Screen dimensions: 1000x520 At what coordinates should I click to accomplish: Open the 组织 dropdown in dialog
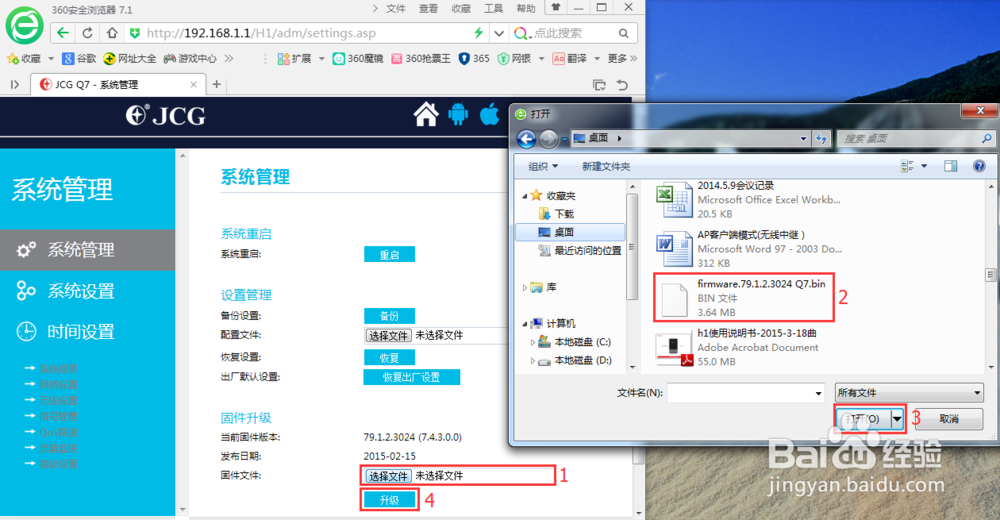click(x=543, y=166)
